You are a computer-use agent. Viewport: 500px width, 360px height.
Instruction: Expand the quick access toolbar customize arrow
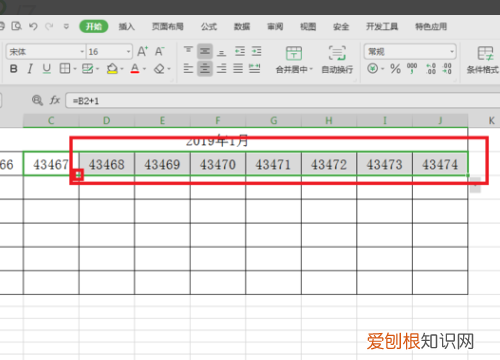click(x=66, y=26)
